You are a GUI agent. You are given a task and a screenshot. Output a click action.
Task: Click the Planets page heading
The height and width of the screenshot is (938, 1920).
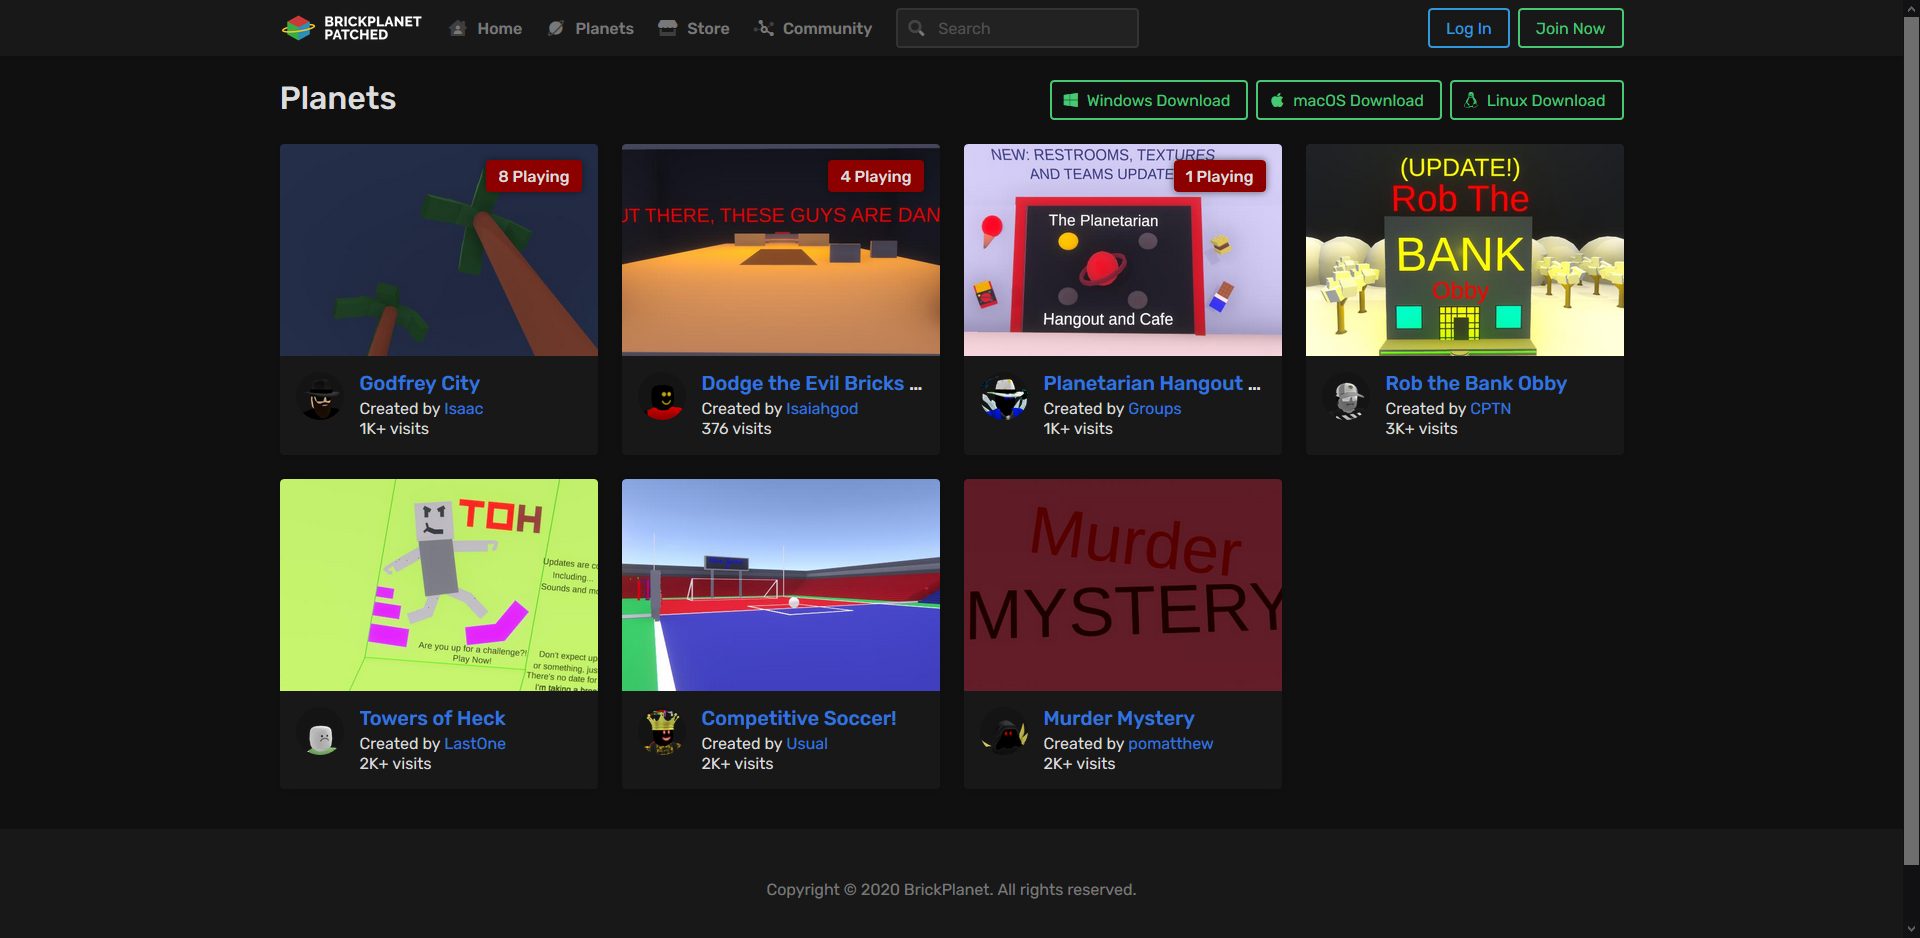click(x=338, y=98)
